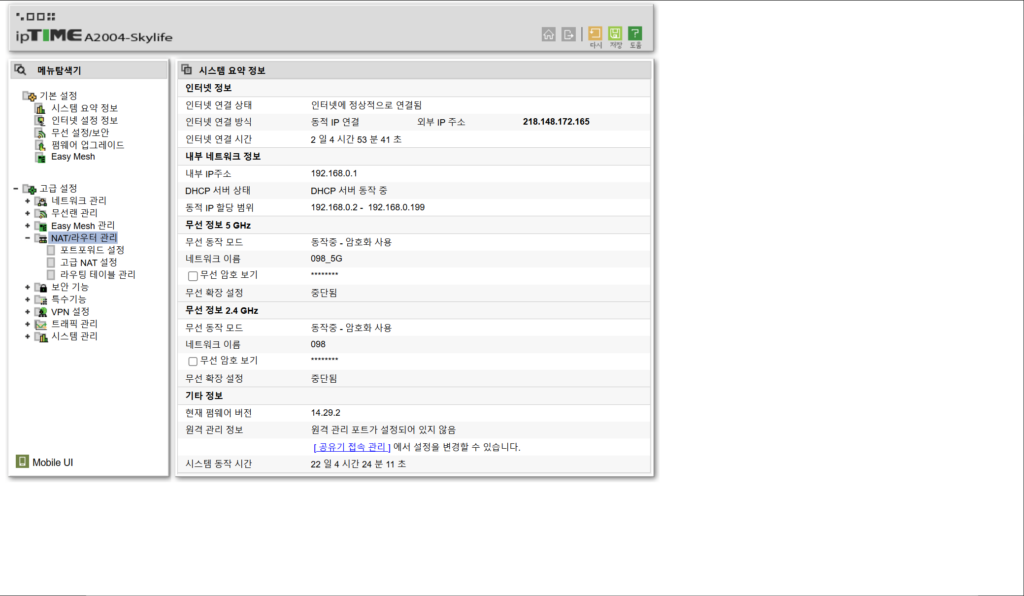Select 인터넷 설정 정보 menu item
The width and height of the screenshot is (1024, 596).
tap(84, 120)
